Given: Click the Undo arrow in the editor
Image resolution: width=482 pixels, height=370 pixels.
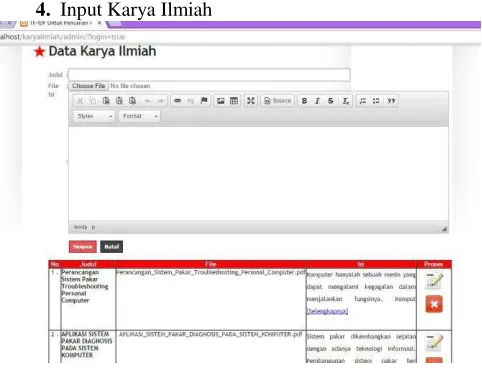Looking at the screenshot, I should point(148,101).
